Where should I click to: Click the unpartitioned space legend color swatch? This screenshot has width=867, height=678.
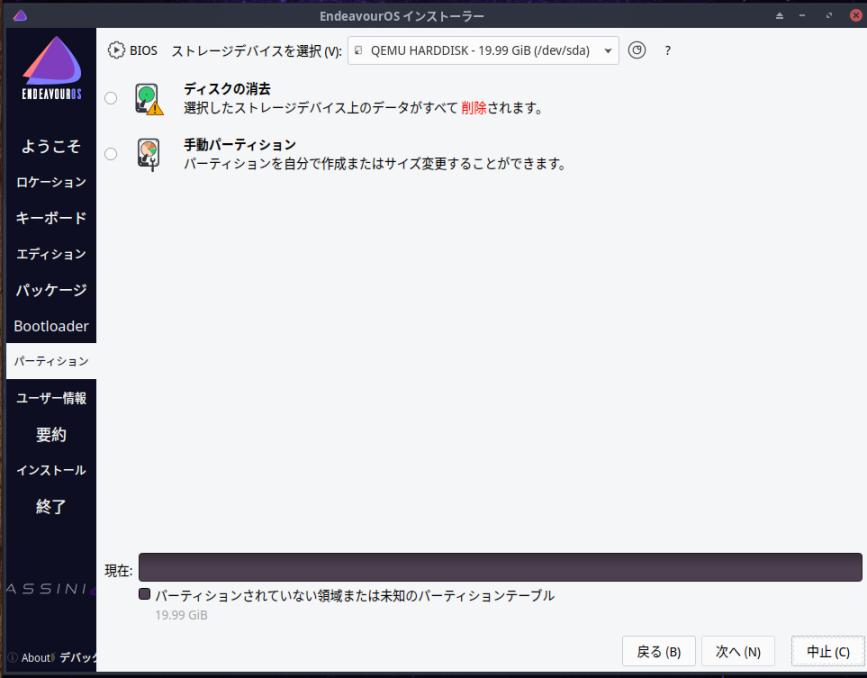click(x=144, y=594)
